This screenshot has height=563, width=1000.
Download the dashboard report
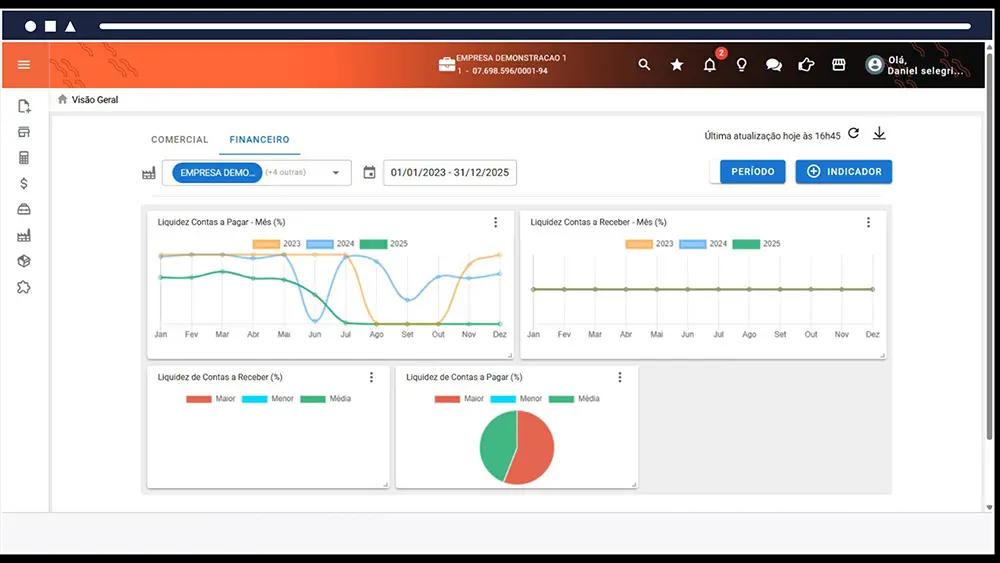coord(879,133)
